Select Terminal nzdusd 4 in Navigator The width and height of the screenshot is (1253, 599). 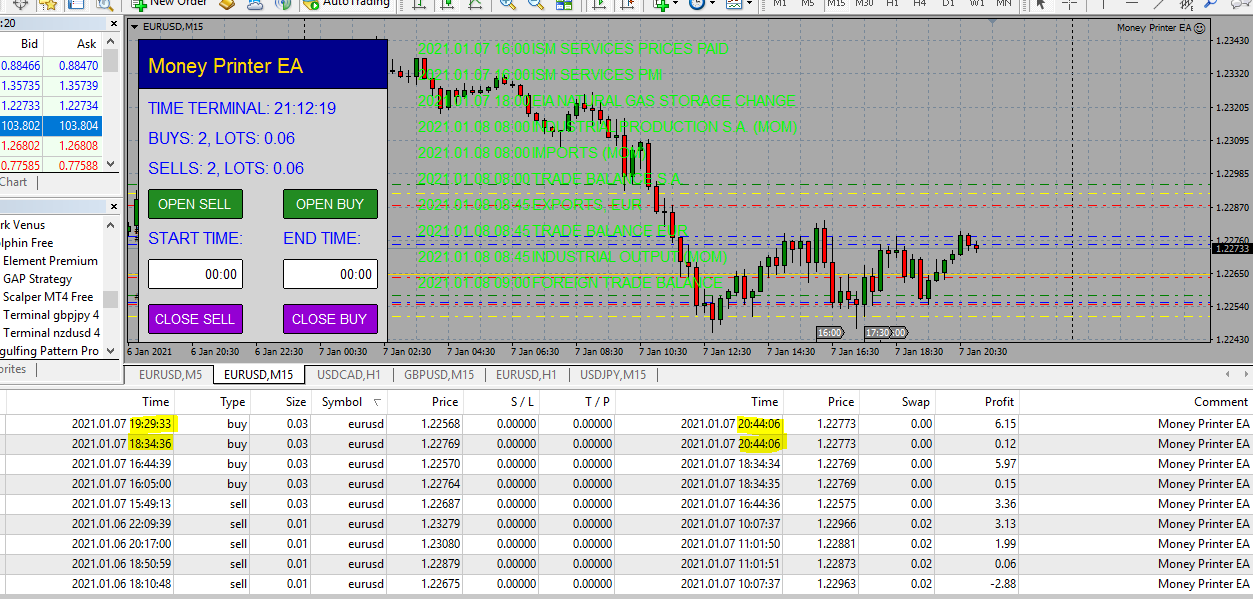[51, 333]
